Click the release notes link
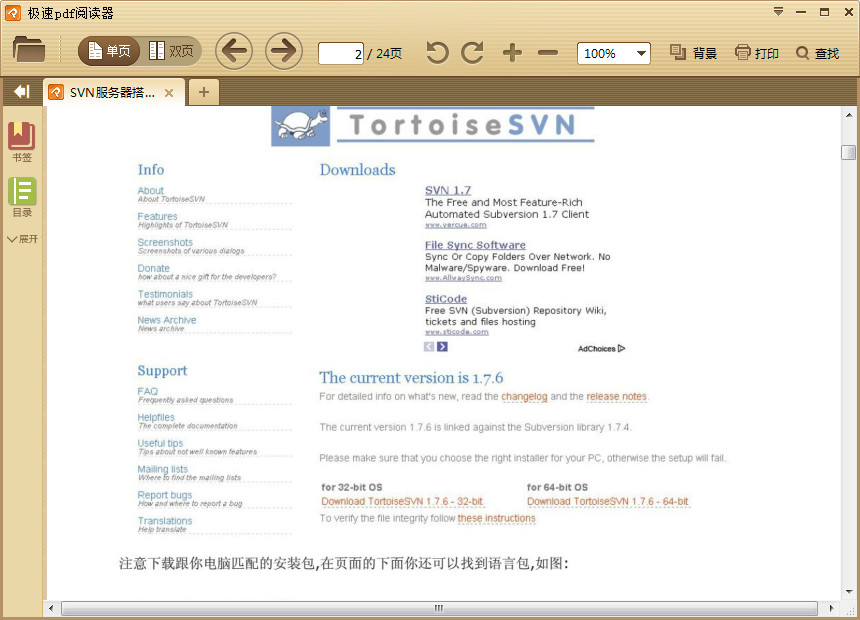Viewport: 860px width, 620px height. click(616, 396)
